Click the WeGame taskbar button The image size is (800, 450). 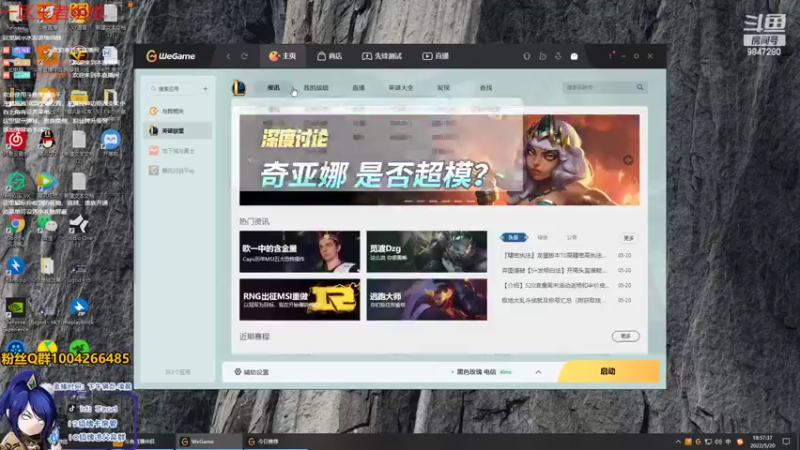point(208,442)
